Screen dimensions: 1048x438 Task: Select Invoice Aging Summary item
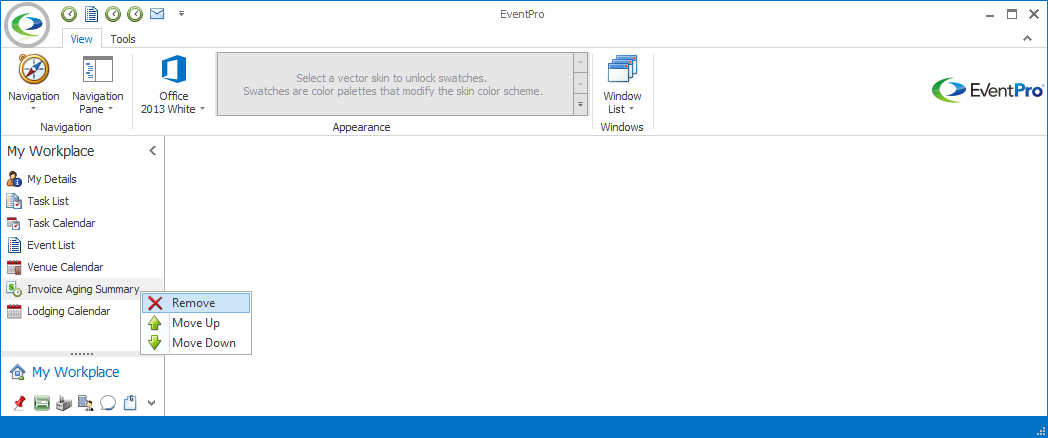tap(82, 289)
